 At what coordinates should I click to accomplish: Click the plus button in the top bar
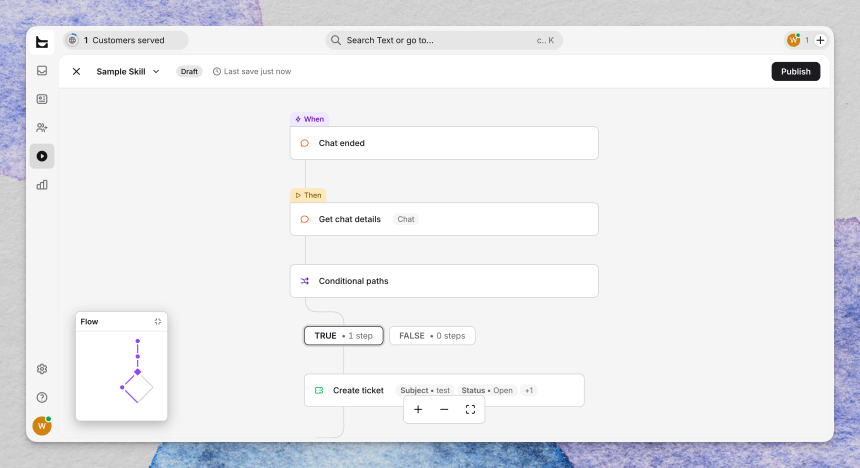820,40
